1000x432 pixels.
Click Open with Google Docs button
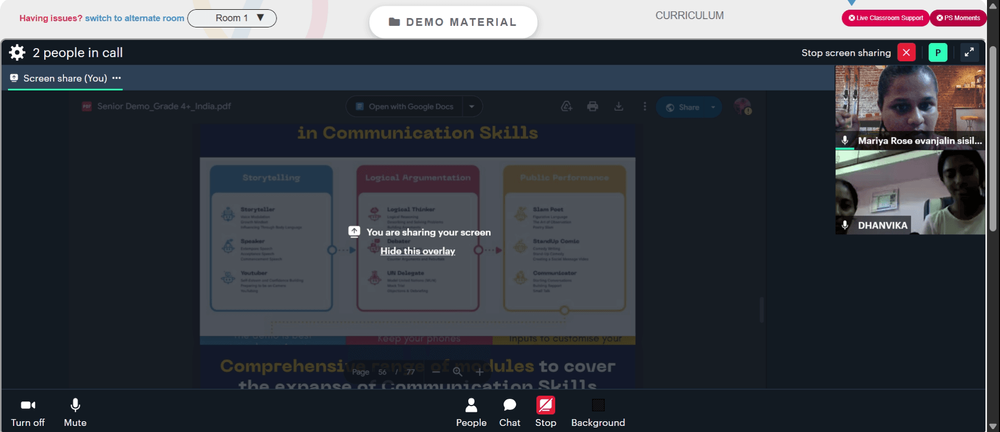[404, 107]
